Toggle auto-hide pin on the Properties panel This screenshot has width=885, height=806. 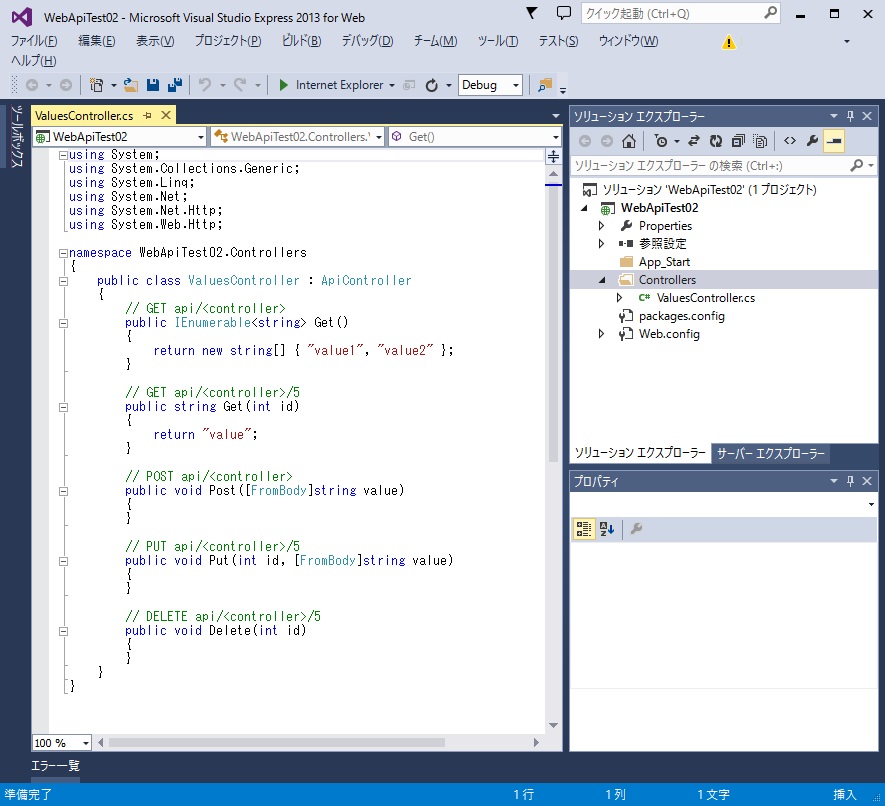[850, 481]
